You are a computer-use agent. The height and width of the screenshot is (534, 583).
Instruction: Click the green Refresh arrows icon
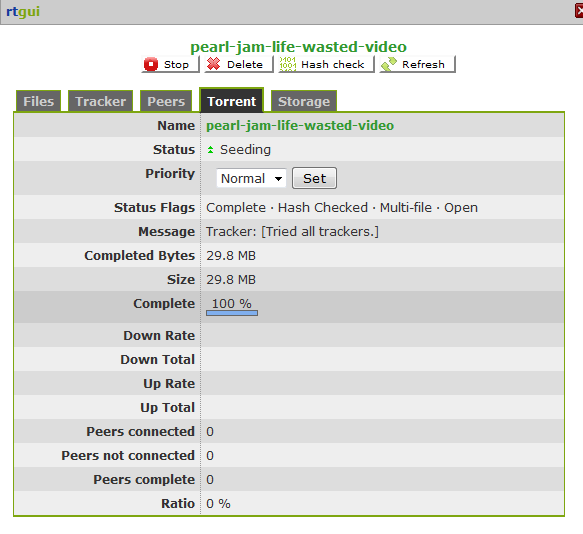(x=389, y=64)
